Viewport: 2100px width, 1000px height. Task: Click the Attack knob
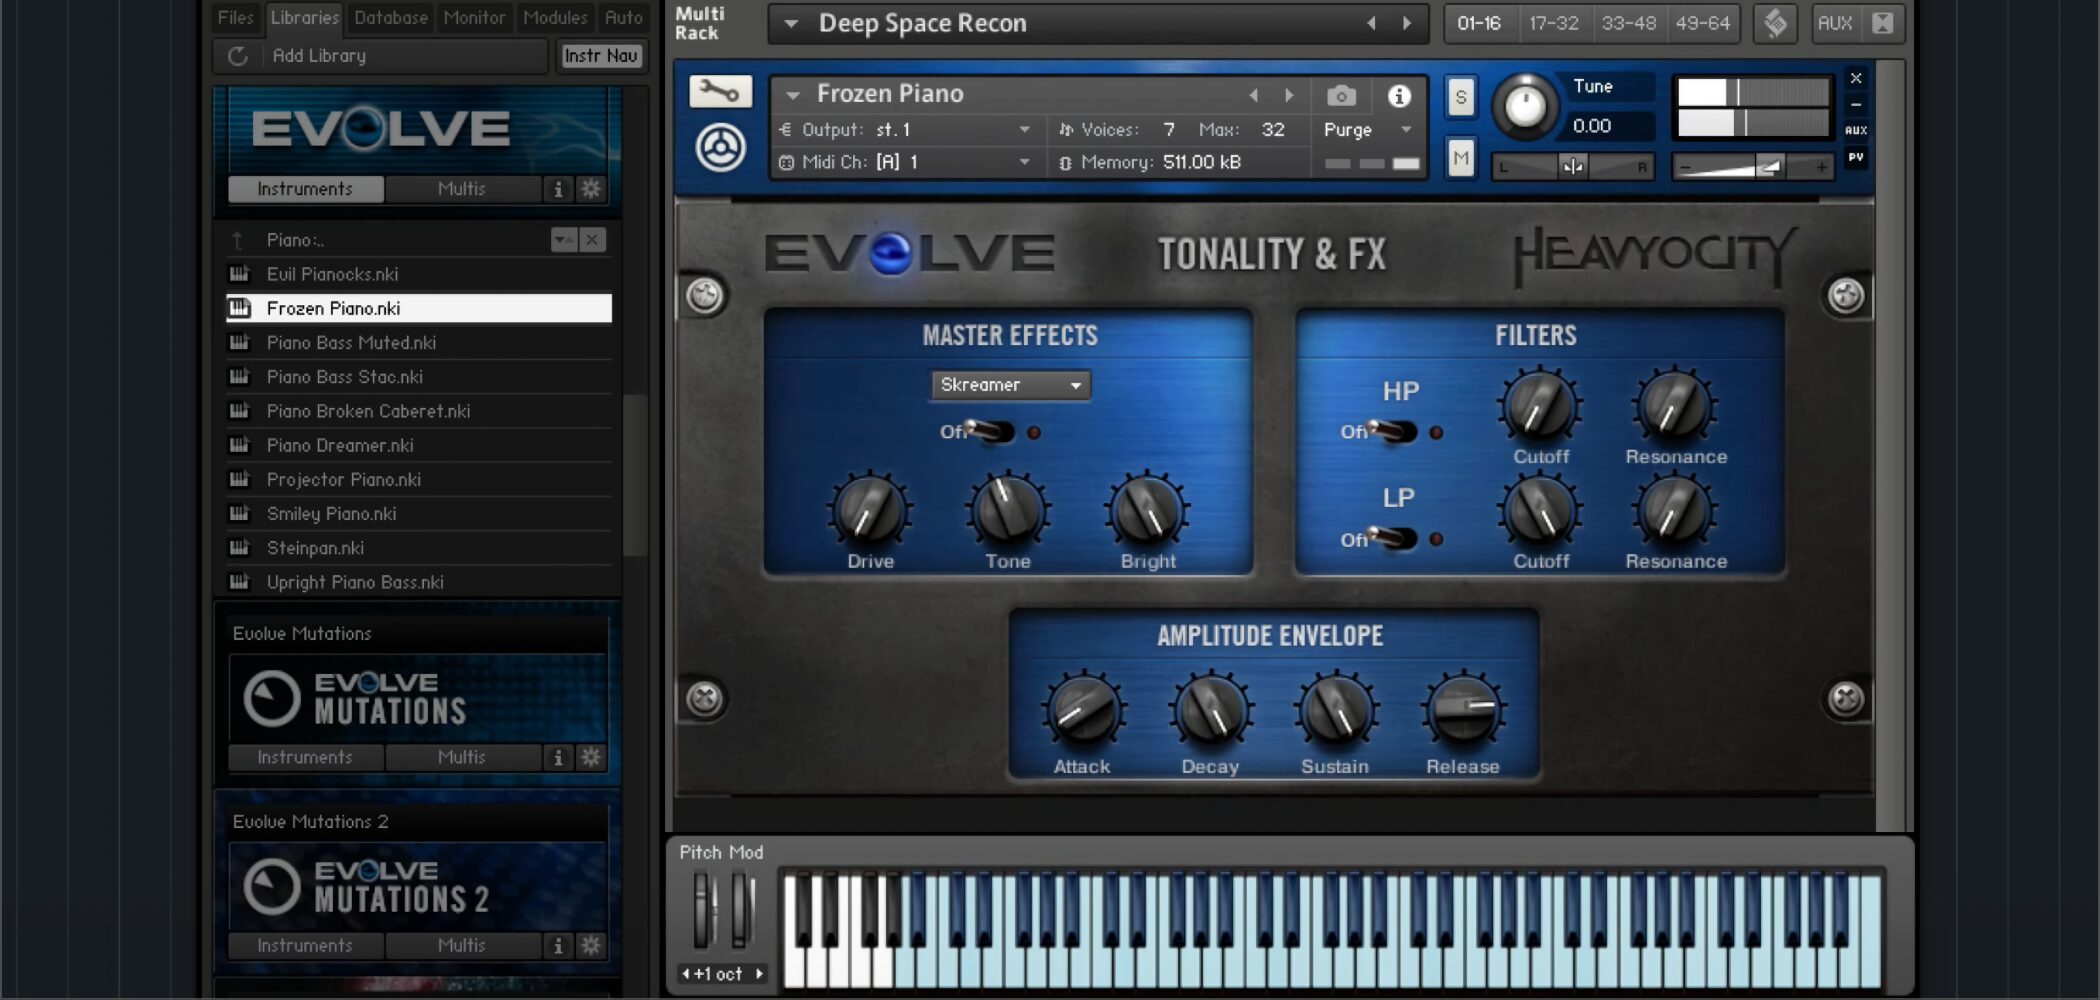pos(1083,712)
